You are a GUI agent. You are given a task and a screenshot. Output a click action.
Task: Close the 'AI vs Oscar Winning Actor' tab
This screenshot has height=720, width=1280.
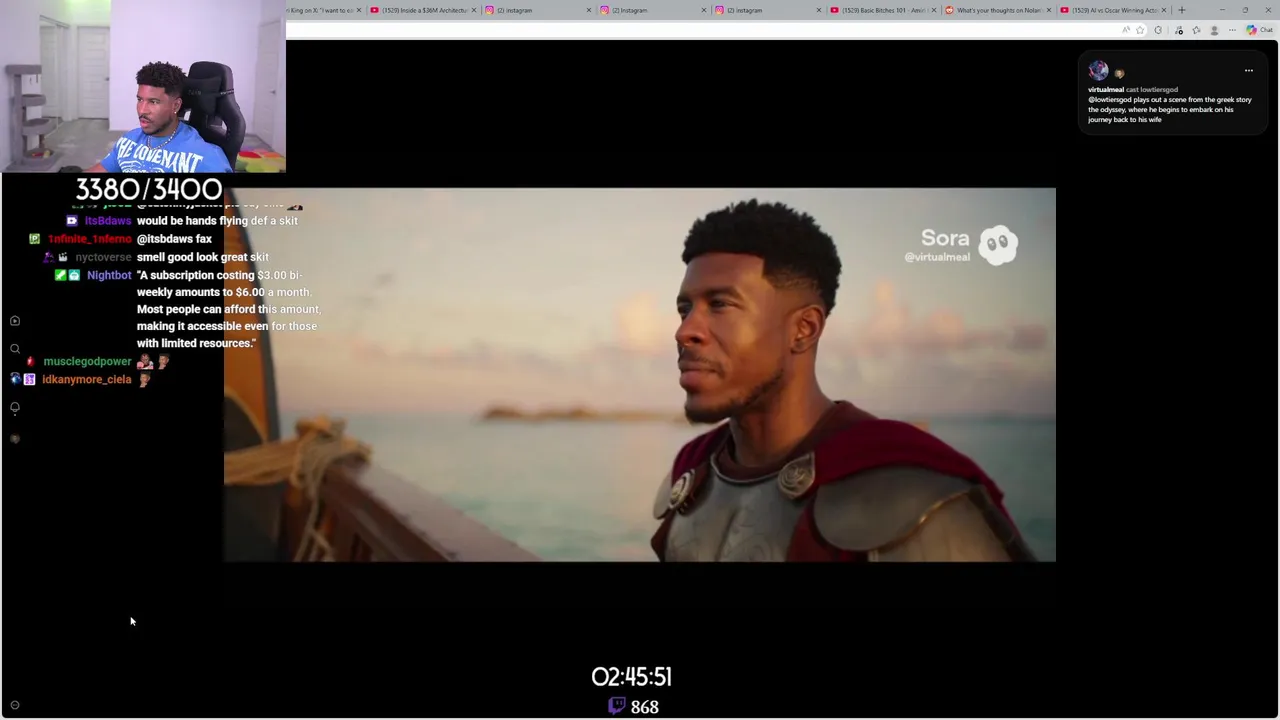1164,10
